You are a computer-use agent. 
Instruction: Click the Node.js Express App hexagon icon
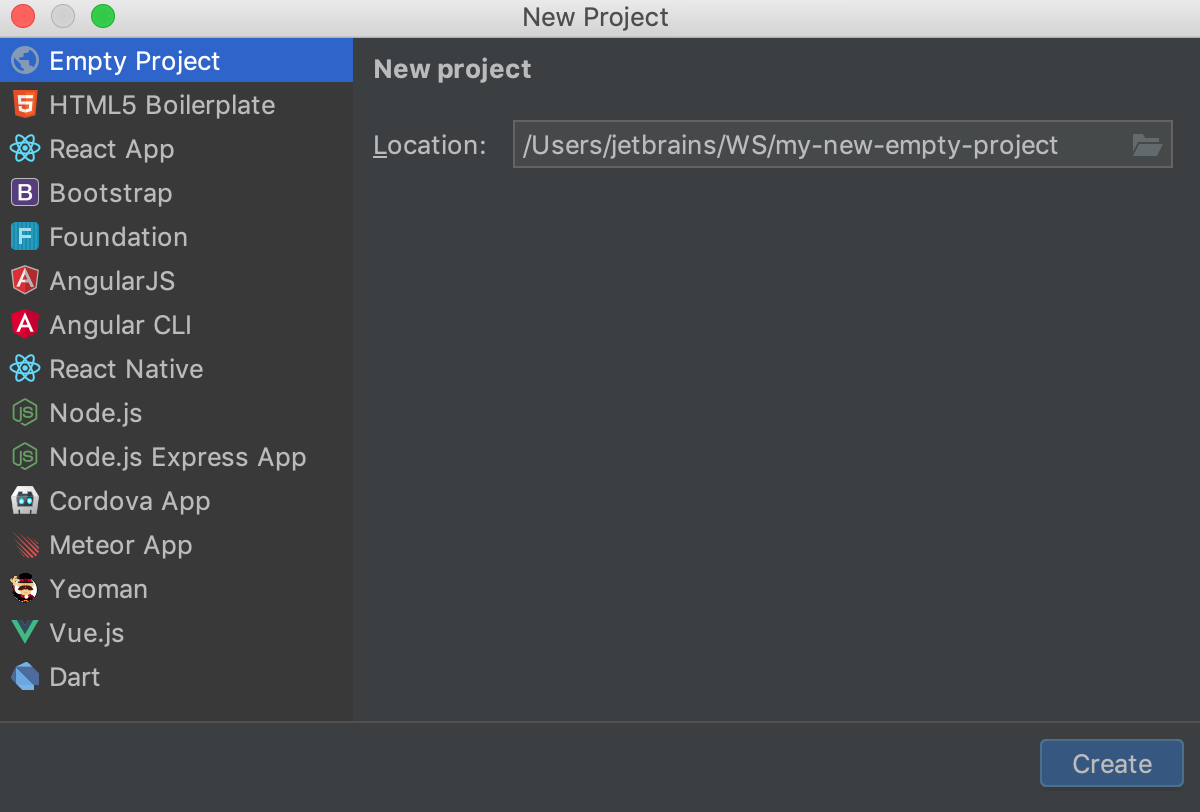coord(25,457)
